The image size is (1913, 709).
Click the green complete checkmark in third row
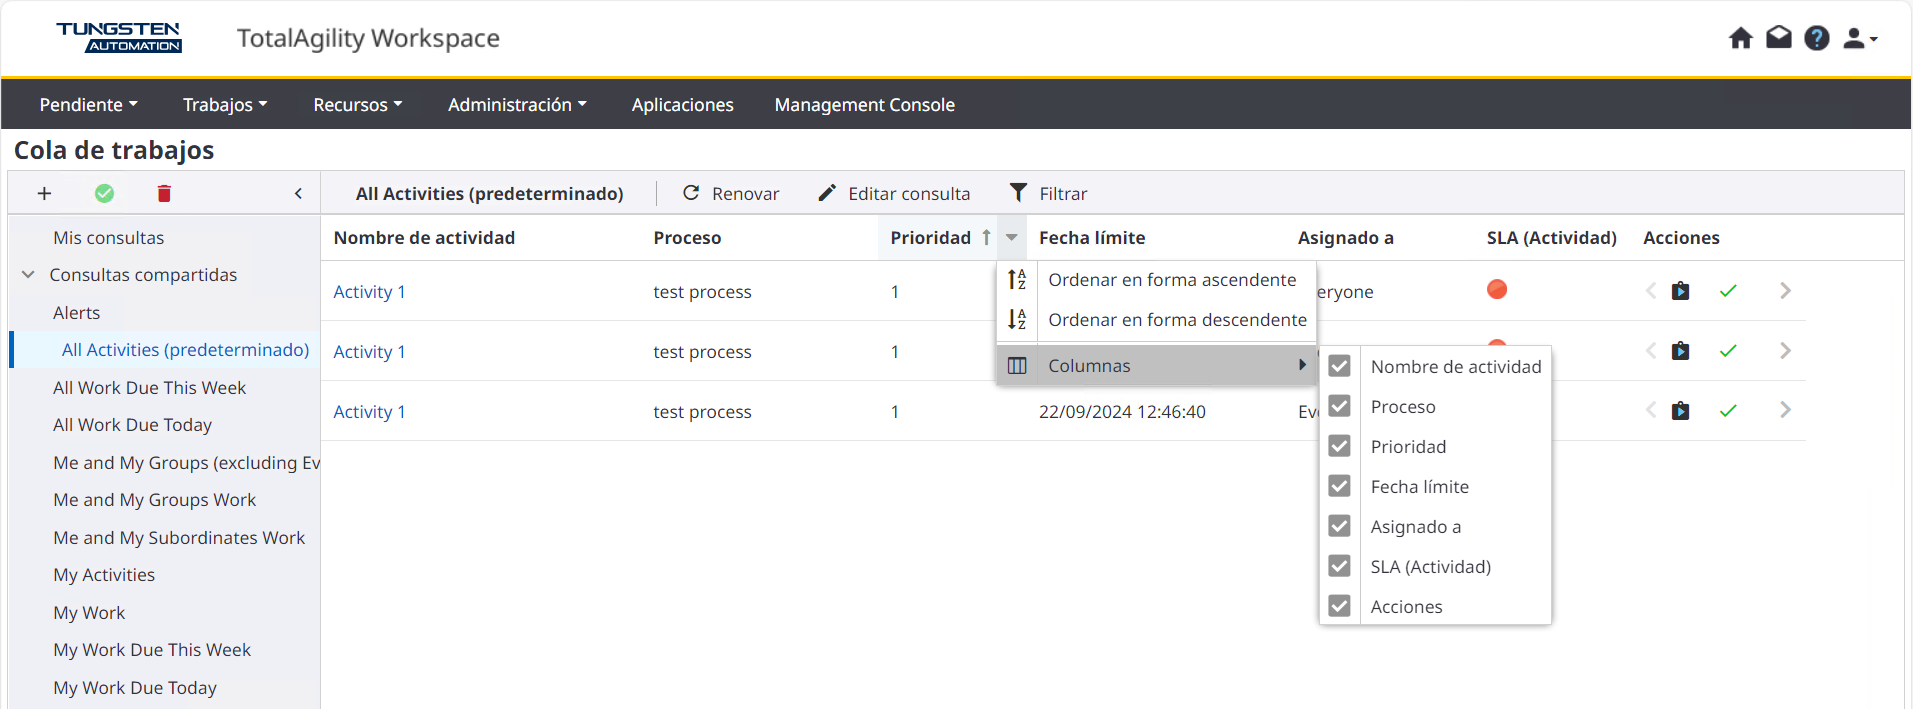click(1727, 411)
